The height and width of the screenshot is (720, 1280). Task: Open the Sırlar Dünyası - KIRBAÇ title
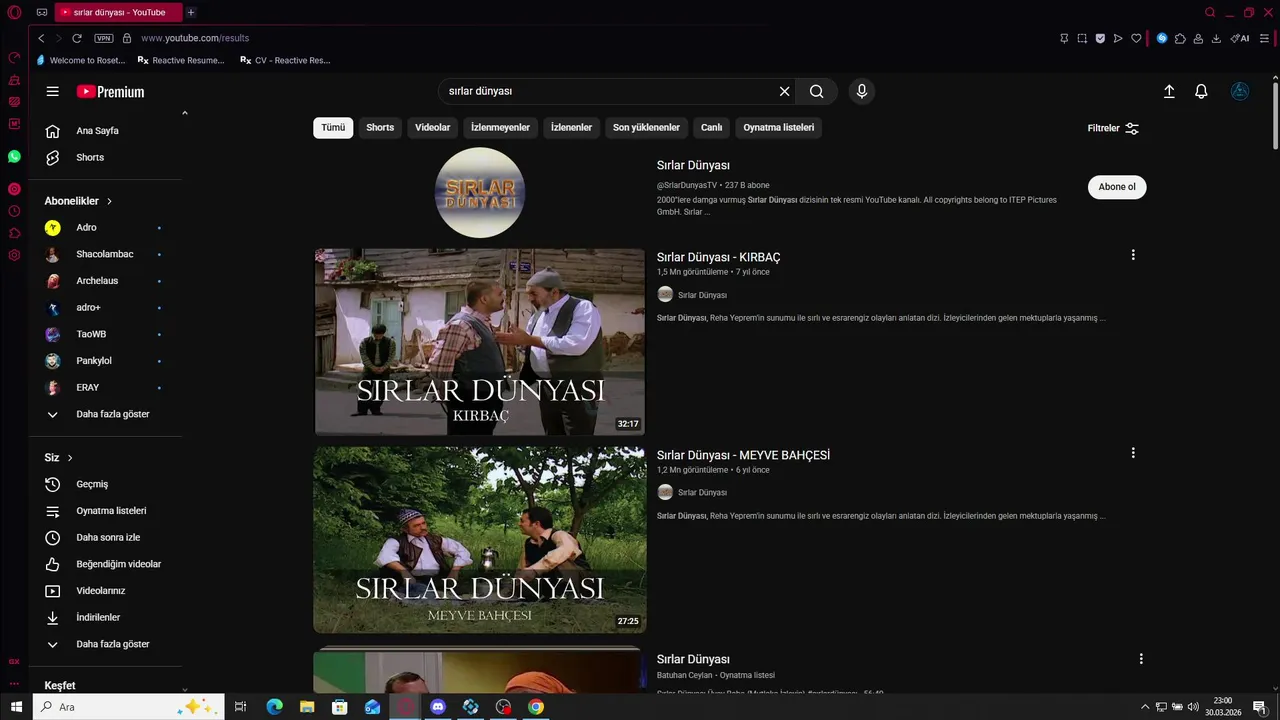tap(719, 257)
